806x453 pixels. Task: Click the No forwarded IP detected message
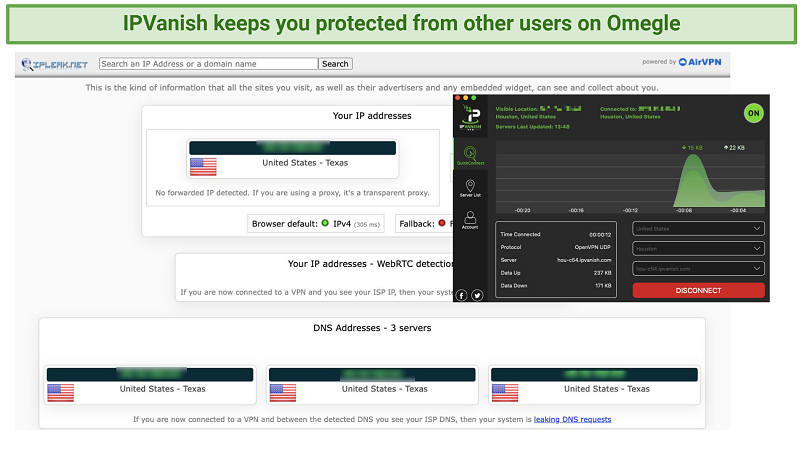pos(292,193)
